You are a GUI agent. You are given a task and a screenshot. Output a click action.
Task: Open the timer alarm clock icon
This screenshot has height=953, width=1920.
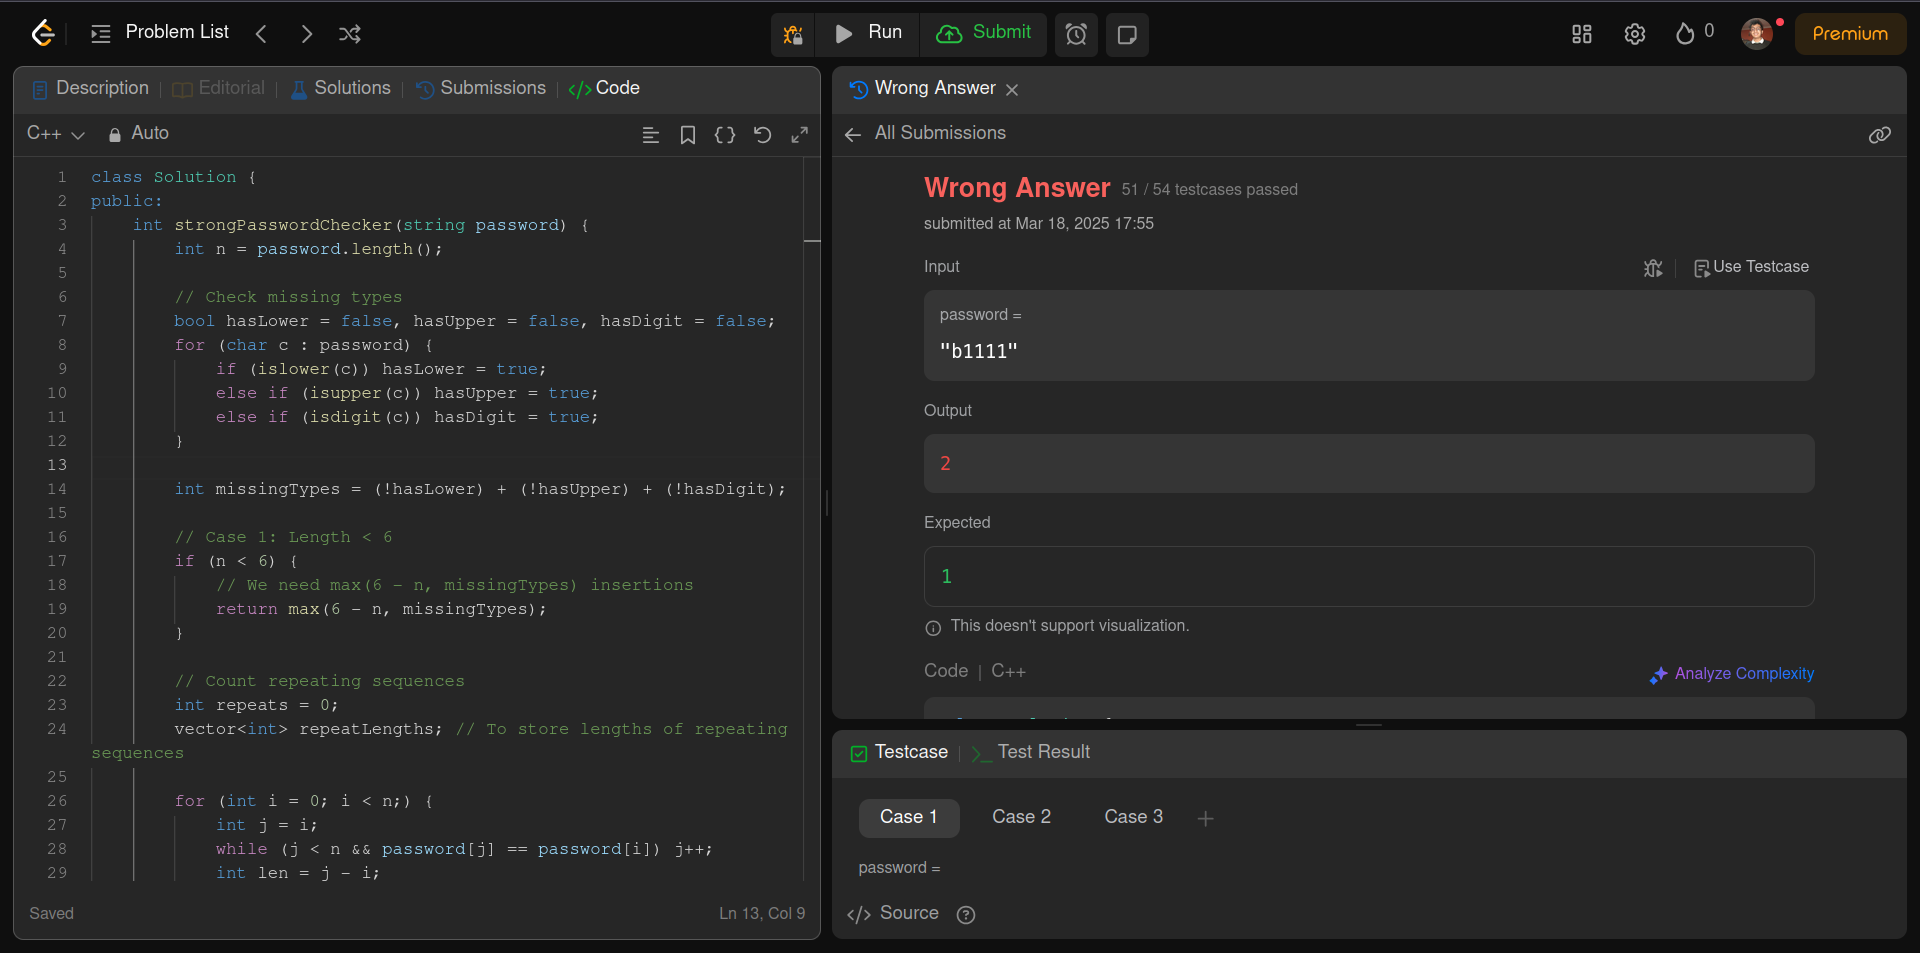coord(1076,34)
